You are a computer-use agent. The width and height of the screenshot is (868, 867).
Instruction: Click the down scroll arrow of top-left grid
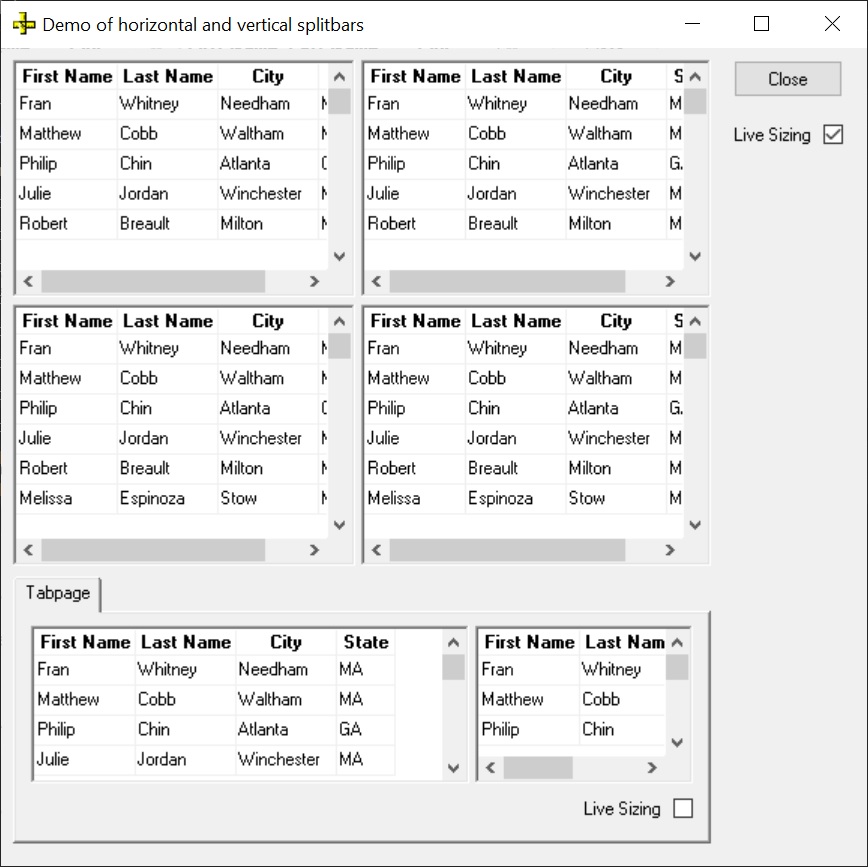339,256
